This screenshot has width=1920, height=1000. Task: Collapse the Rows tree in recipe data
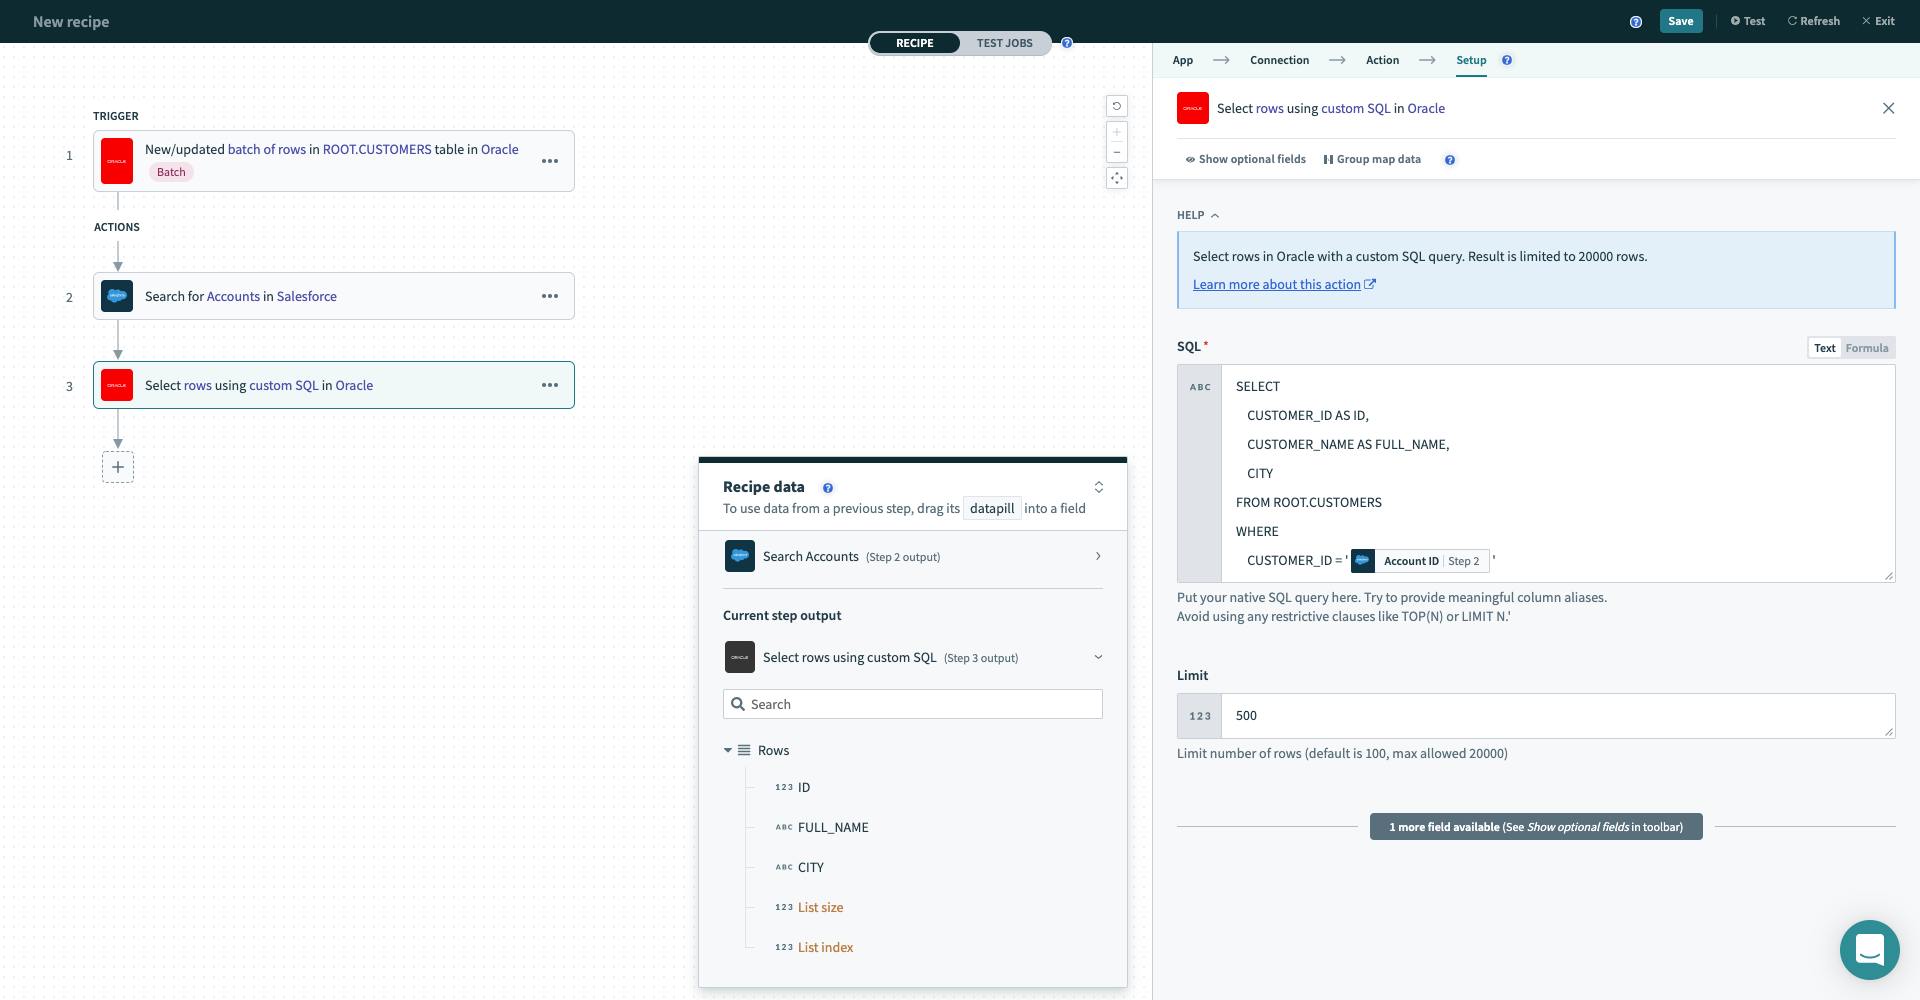(728, 750)
